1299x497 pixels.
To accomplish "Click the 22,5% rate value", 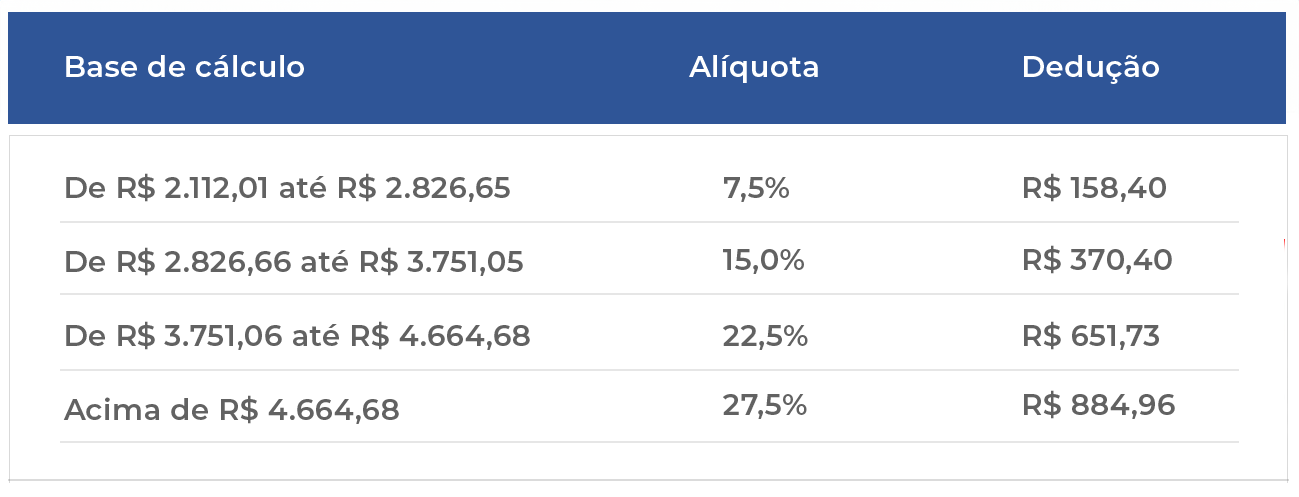I will pos(765,336).
